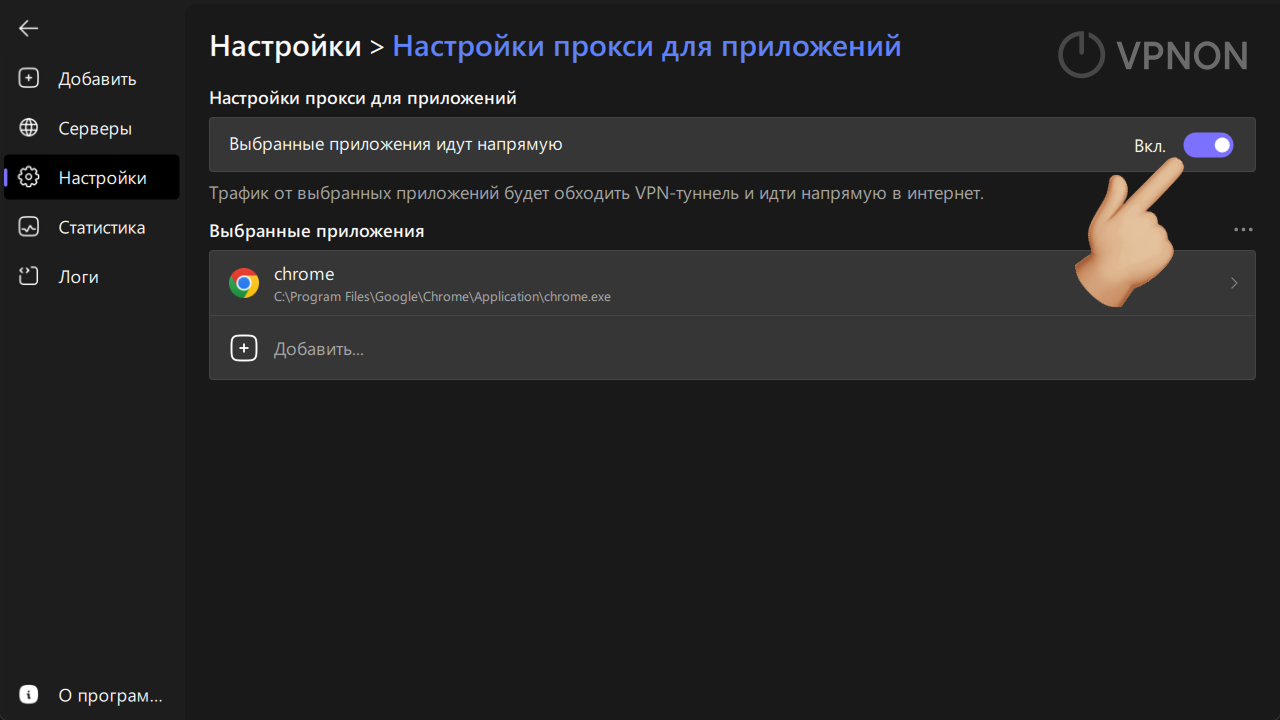Screen dimensions: 1280x720
Task: Select the Настройки gear icon
Action: [x=28, y=177]
